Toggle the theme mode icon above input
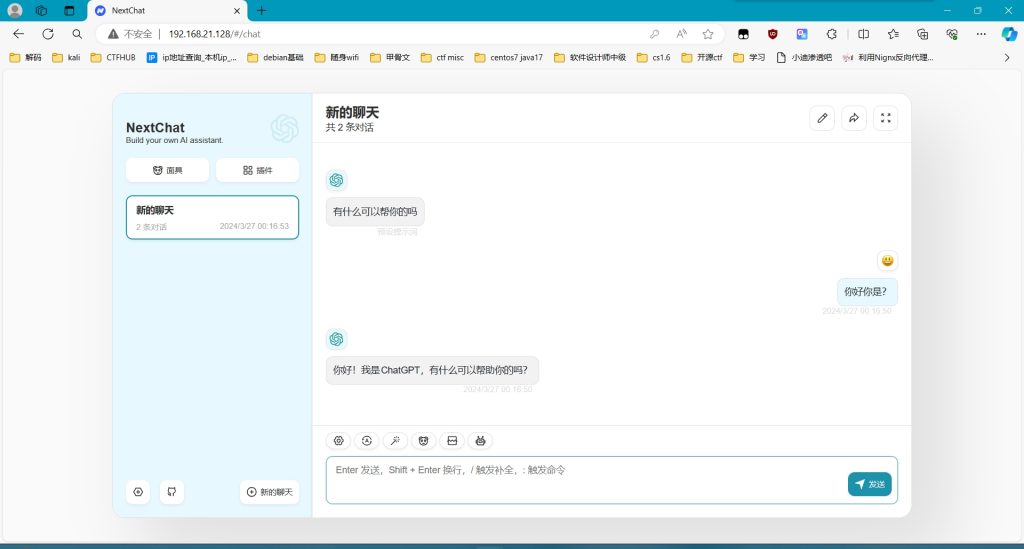 (x=367, y=440)
